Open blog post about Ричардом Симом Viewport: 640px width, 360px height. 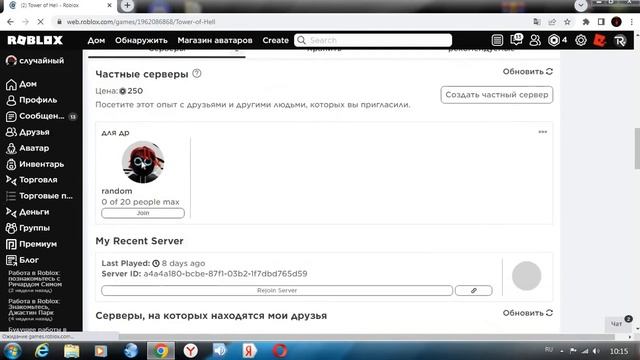(35, 281)
